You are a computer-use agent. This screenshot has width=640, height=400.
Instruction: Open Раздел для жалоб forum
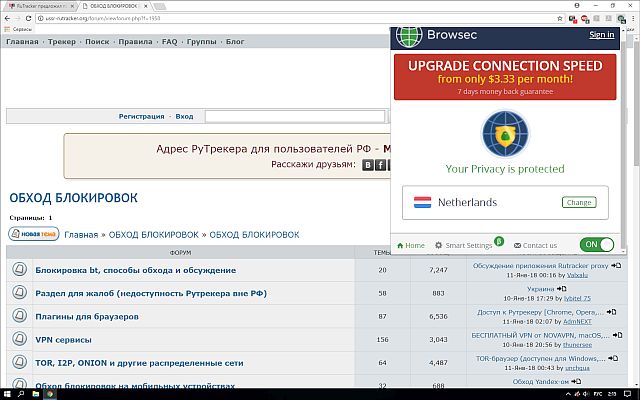tap(151, 293)
